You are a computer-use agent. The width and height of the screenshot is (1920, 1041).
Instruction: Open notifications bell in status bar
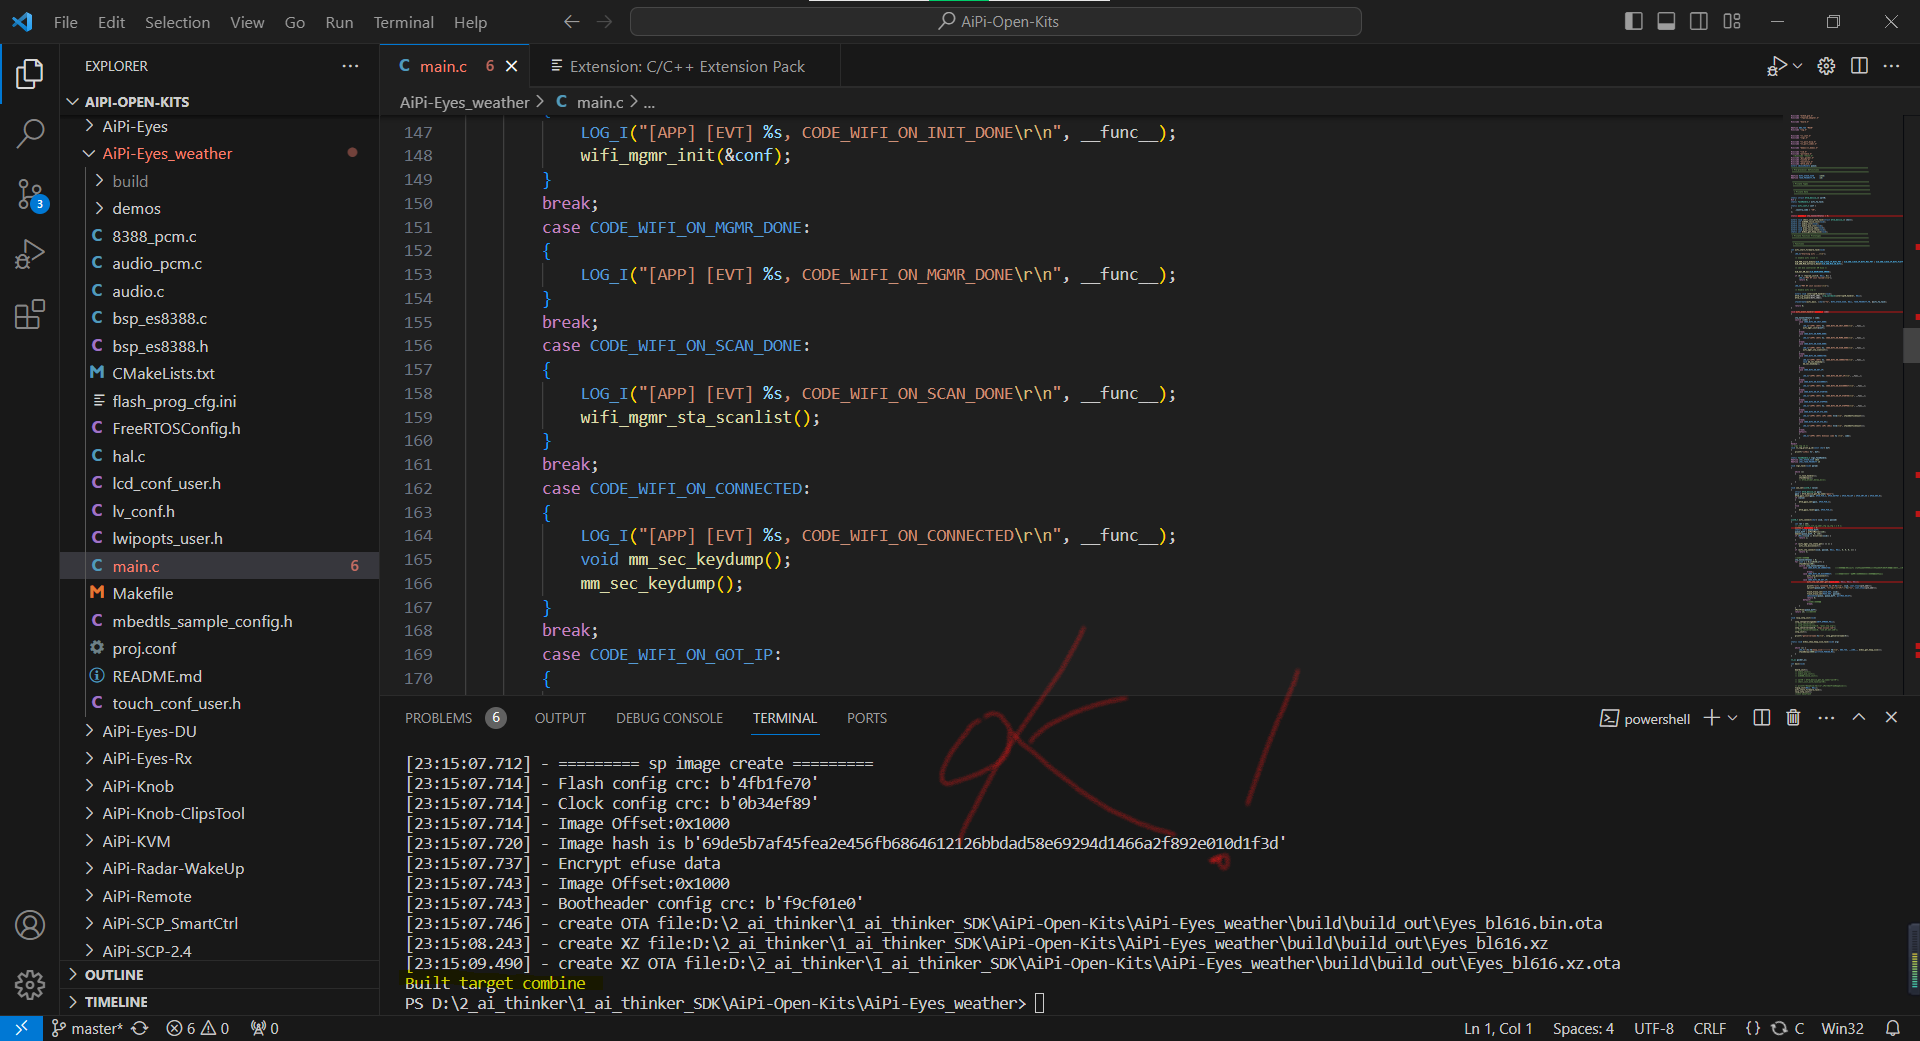(1893, 1028)
